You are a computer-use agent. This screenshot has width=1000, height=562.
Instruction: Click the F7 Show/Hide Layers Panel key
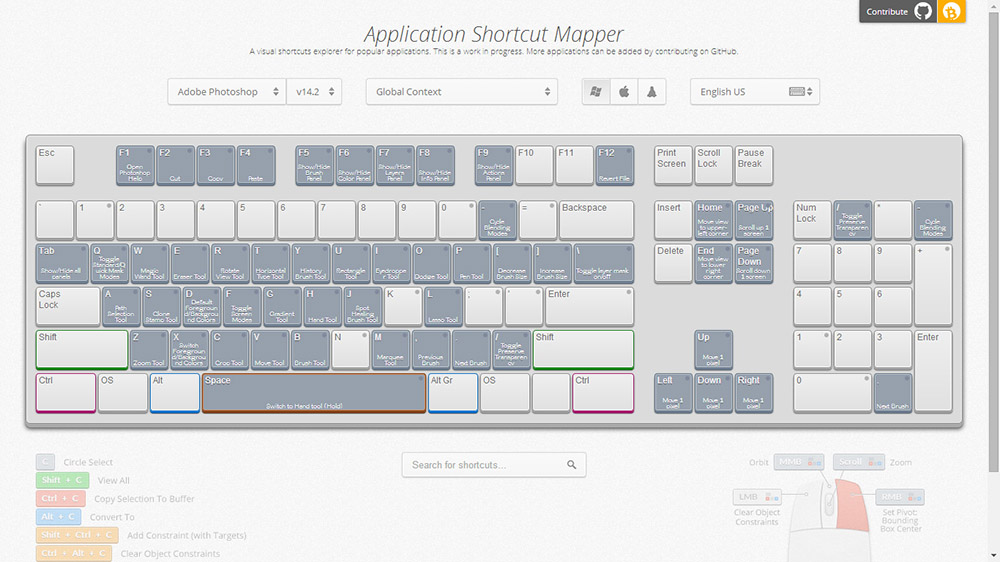(x=395, y=165)
